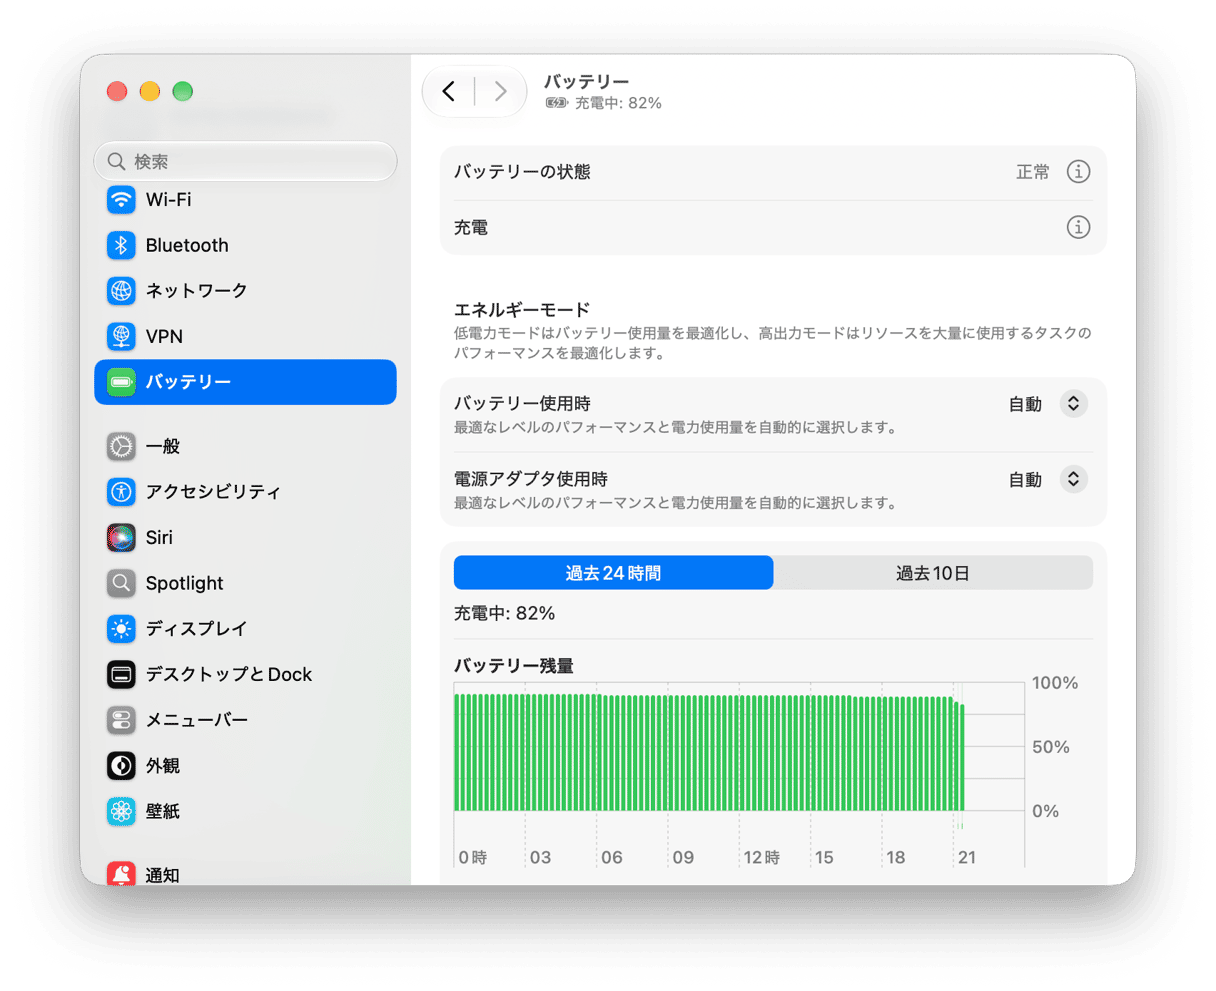Click the アクセシビリティ icon
Viewport: 1216px width, 991px height.
(x=121, y=491)
